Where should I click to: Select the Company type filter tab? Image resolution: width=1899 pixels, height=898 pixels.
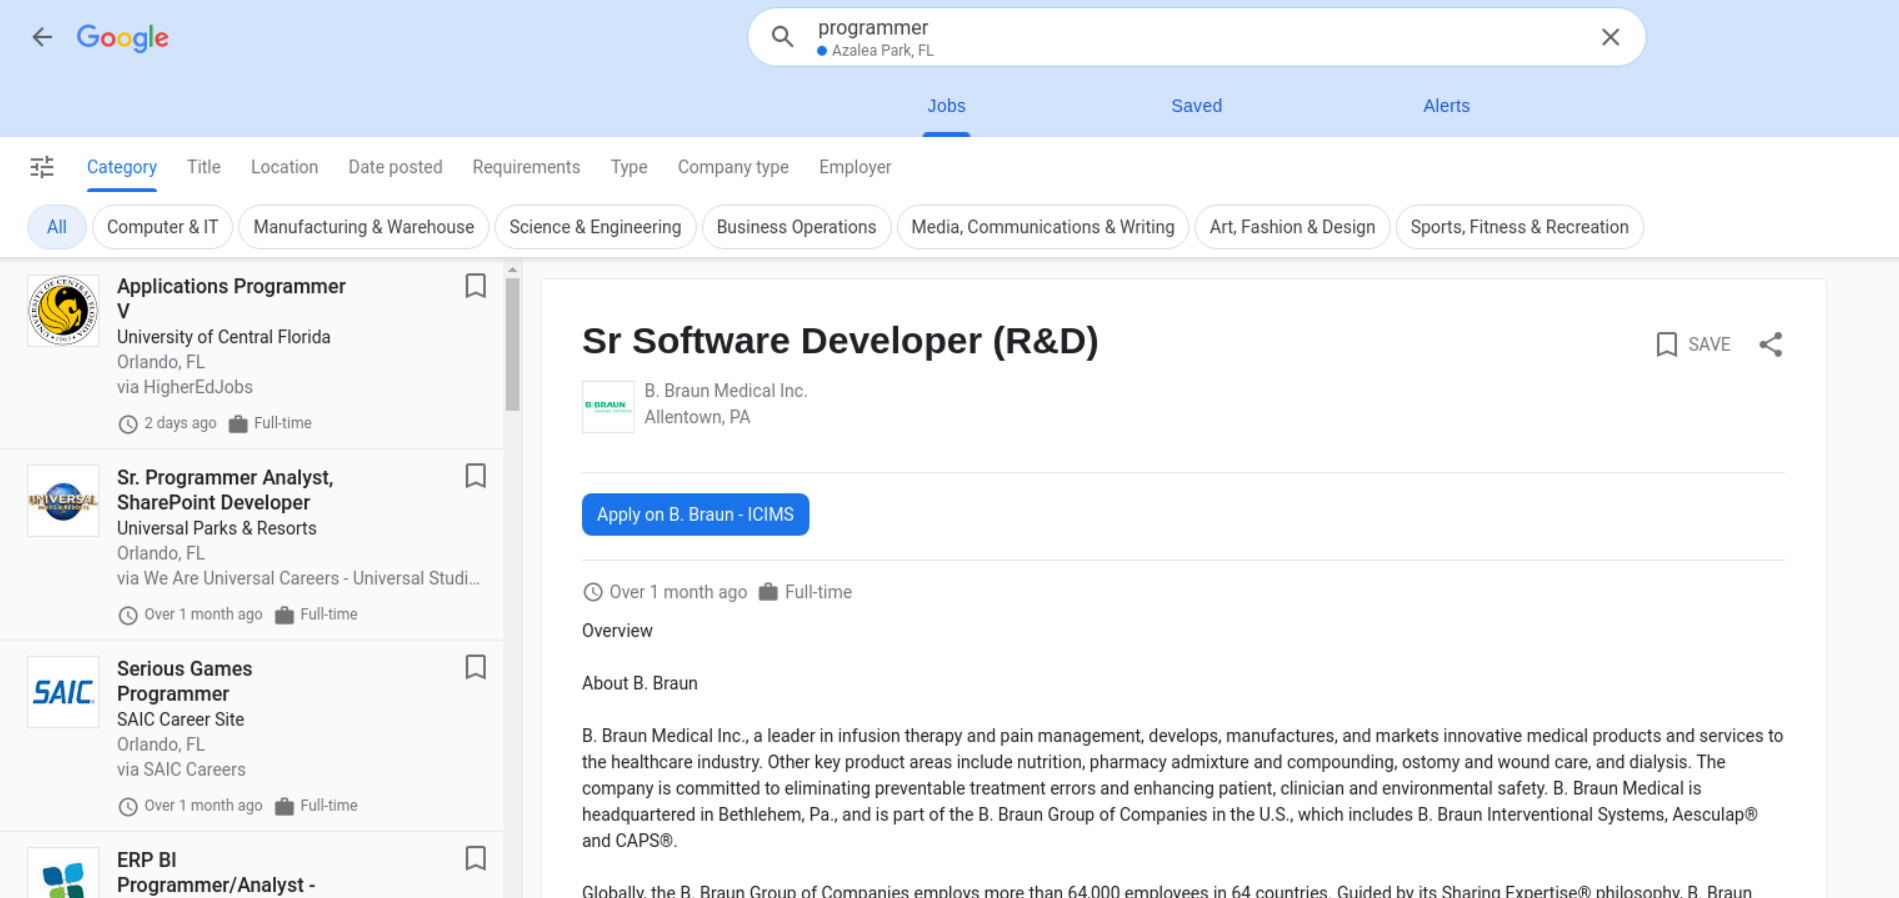[x=733, y=167]
